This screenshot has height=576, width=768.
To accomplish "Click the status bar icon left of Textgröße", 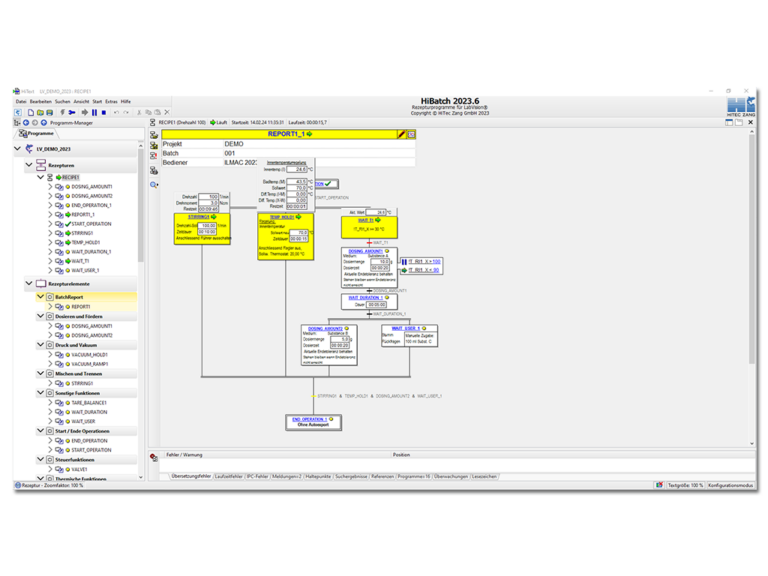I will point(659,485).
